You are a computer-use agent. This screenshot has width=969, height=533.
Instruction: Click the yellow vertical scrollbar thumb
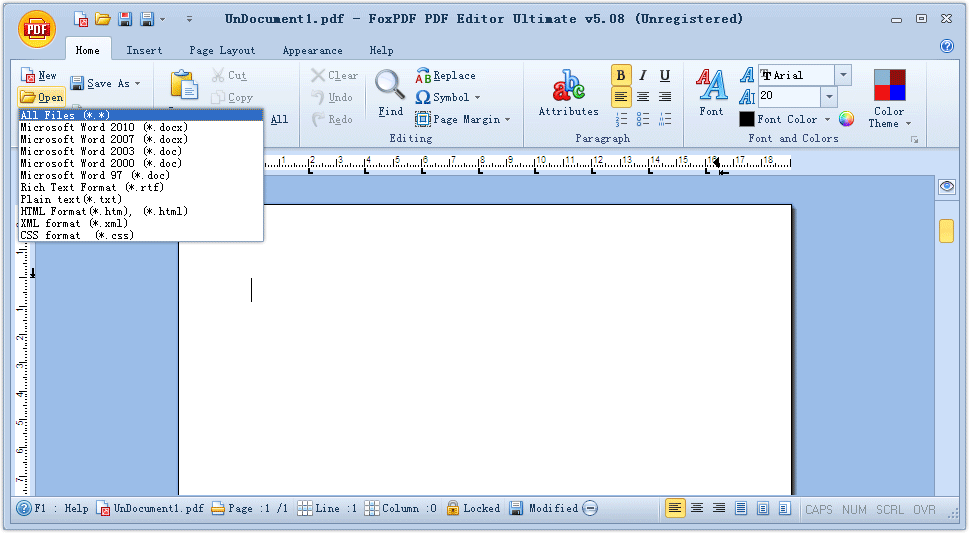tap(946, 231)
